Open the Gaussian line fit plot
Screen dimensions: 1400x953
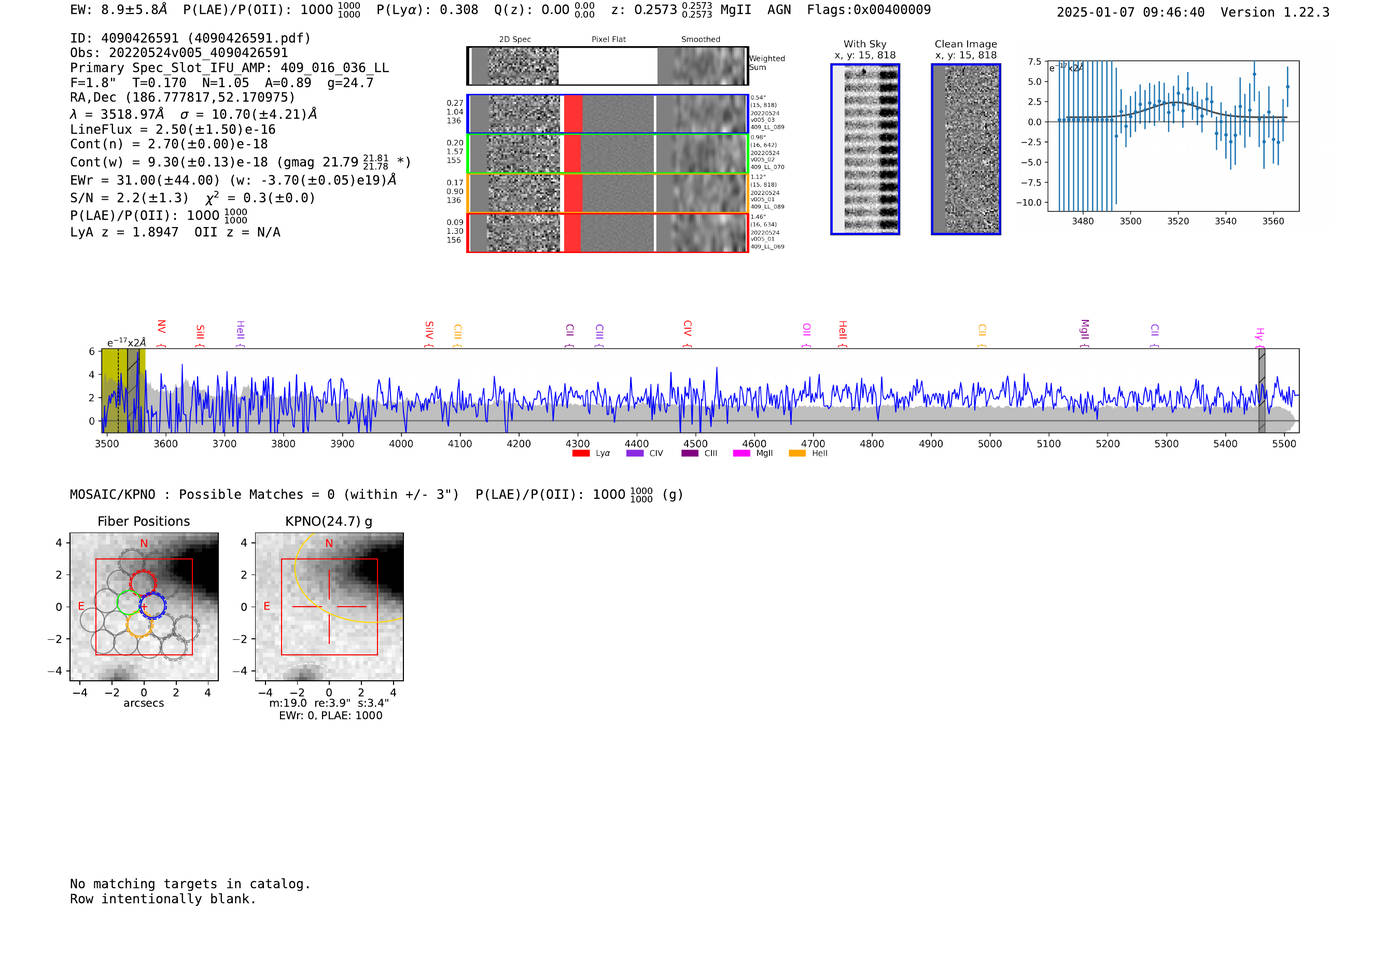pyautogui.click(x=1173, y=136)
